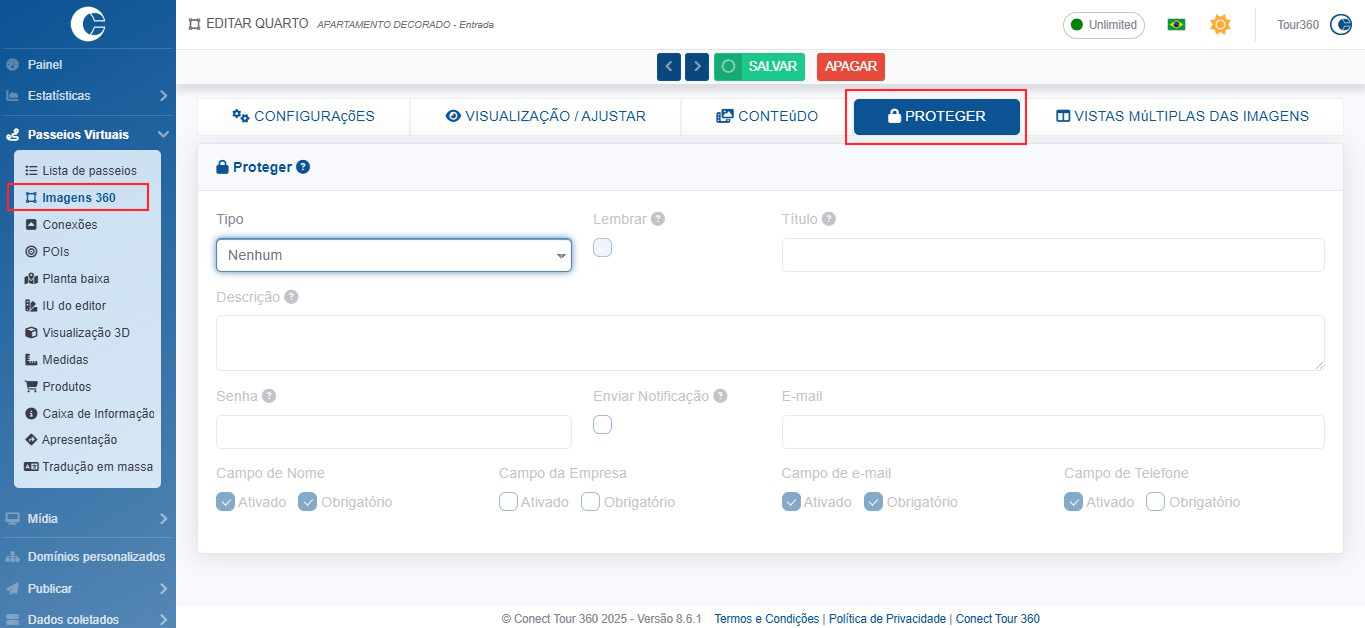Click the Tour360 user profile logo
The height and width of the screenshot is (628, 1365).
1340,25
